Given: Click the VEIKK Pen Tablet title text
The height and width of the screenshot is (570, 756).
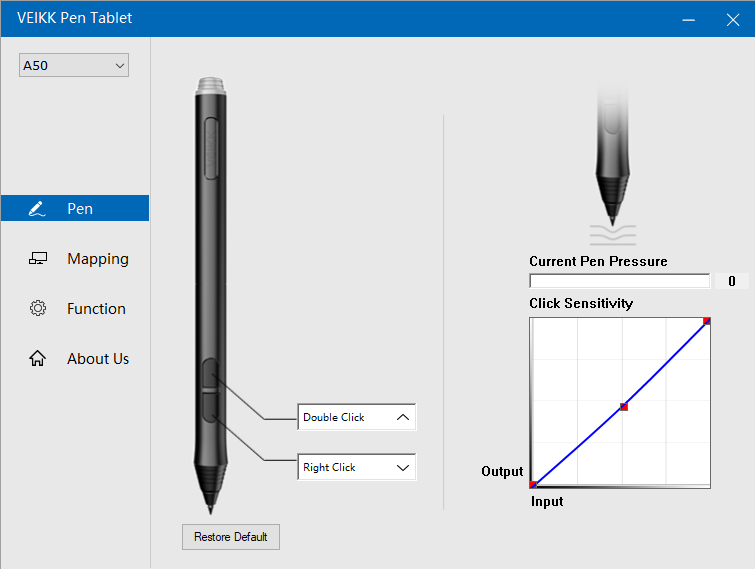Looking at the screenshot, I should [x=74, y=18].
